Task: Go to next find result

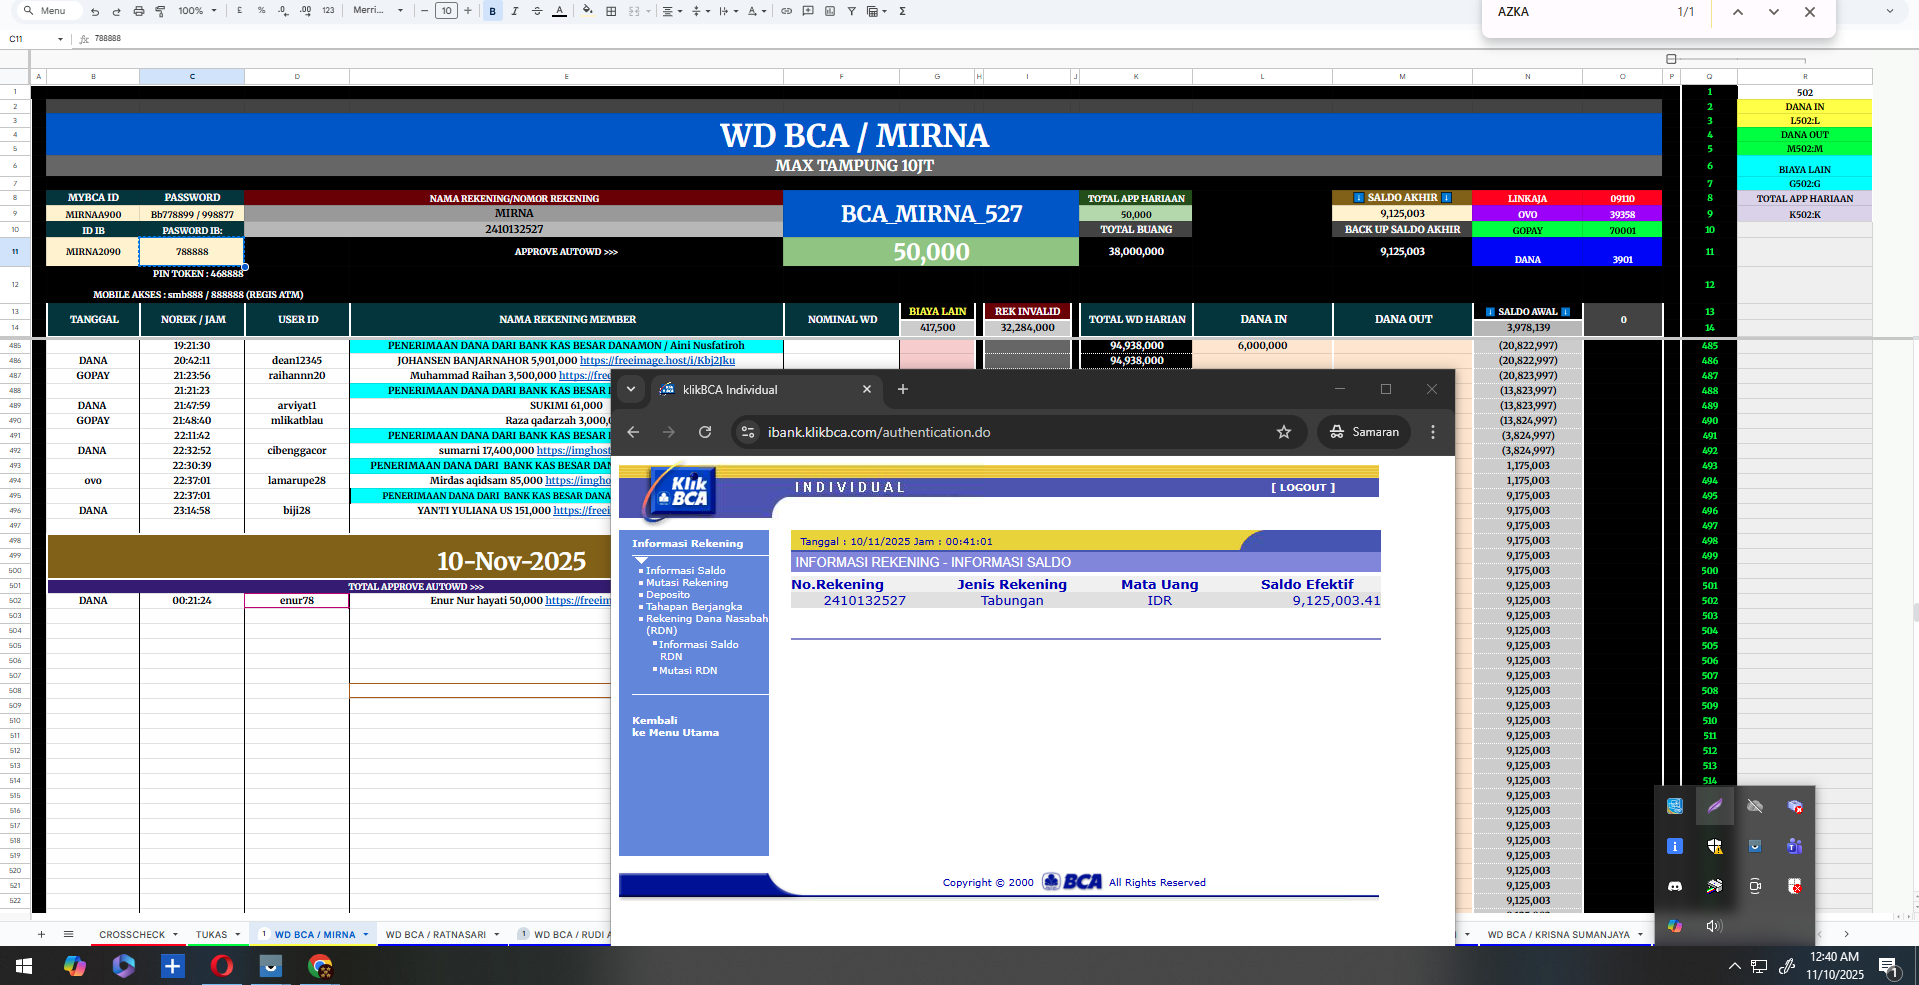Action: pyautogui.click(x=1774, y=12)
